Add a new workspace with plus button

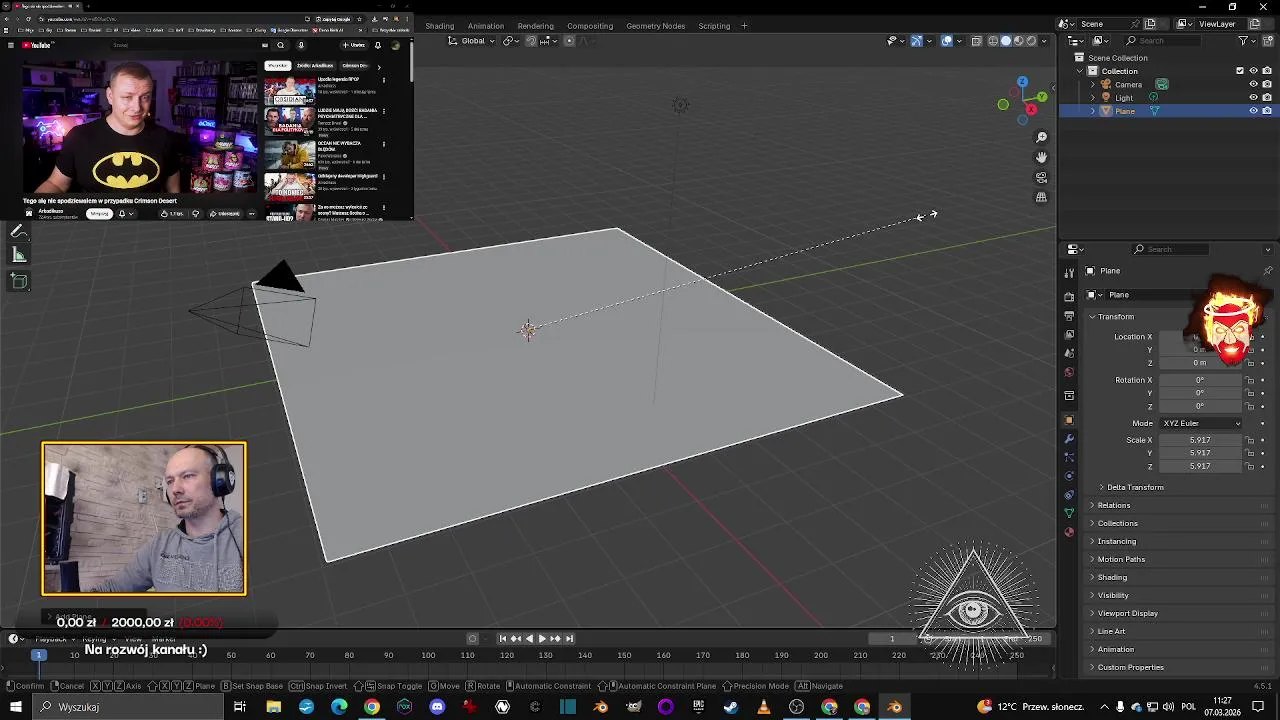[x=744, y=26]
